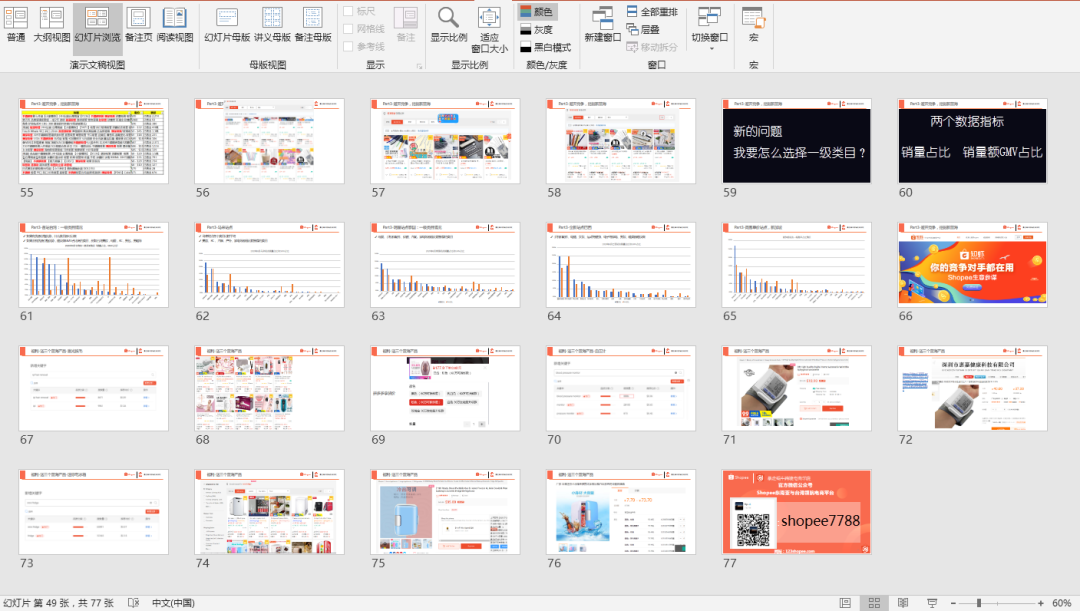
Task: Select slide 55 thumbnail
Action: tap(94, 141)
